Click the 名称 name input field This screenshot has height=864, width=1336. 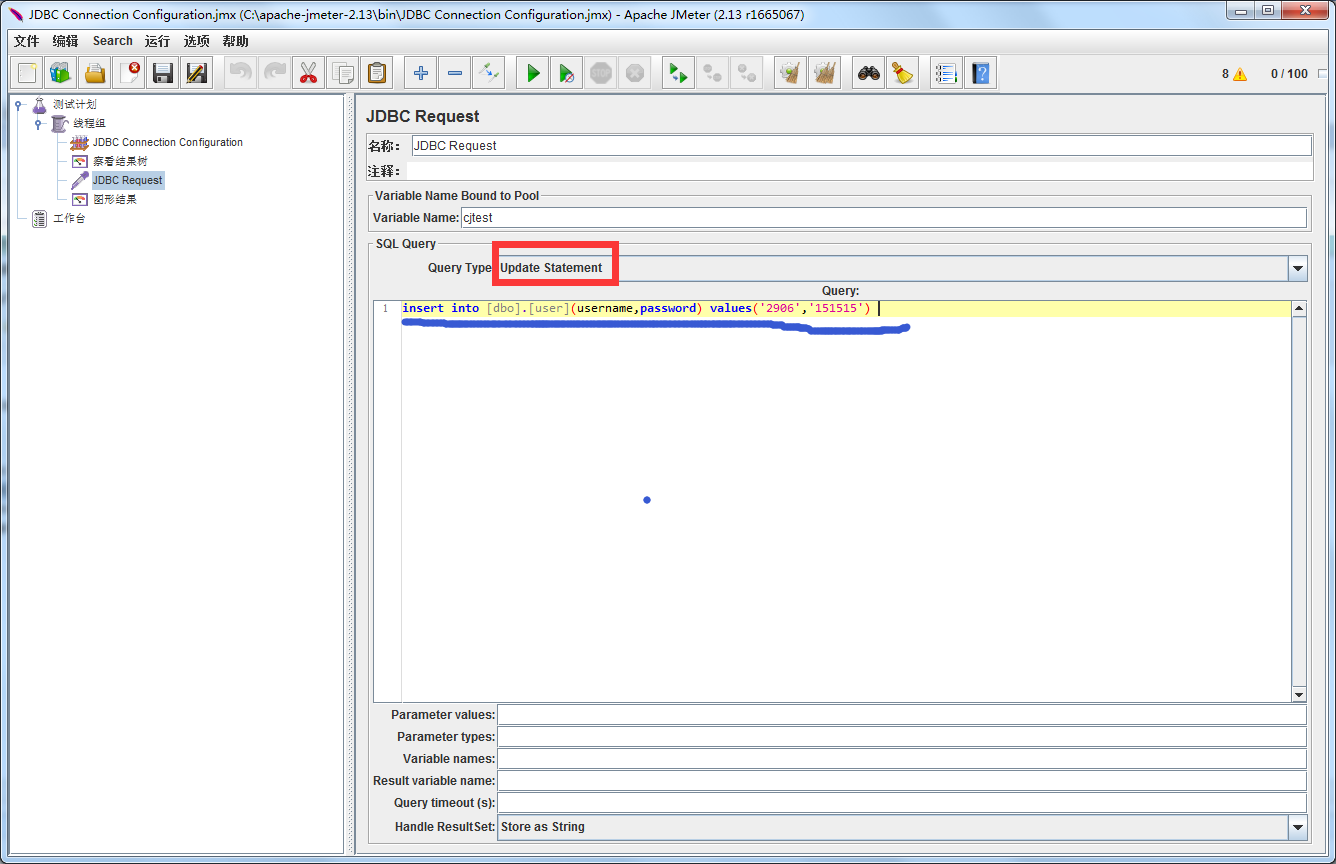pyautogui.click(x=860, y=145)
